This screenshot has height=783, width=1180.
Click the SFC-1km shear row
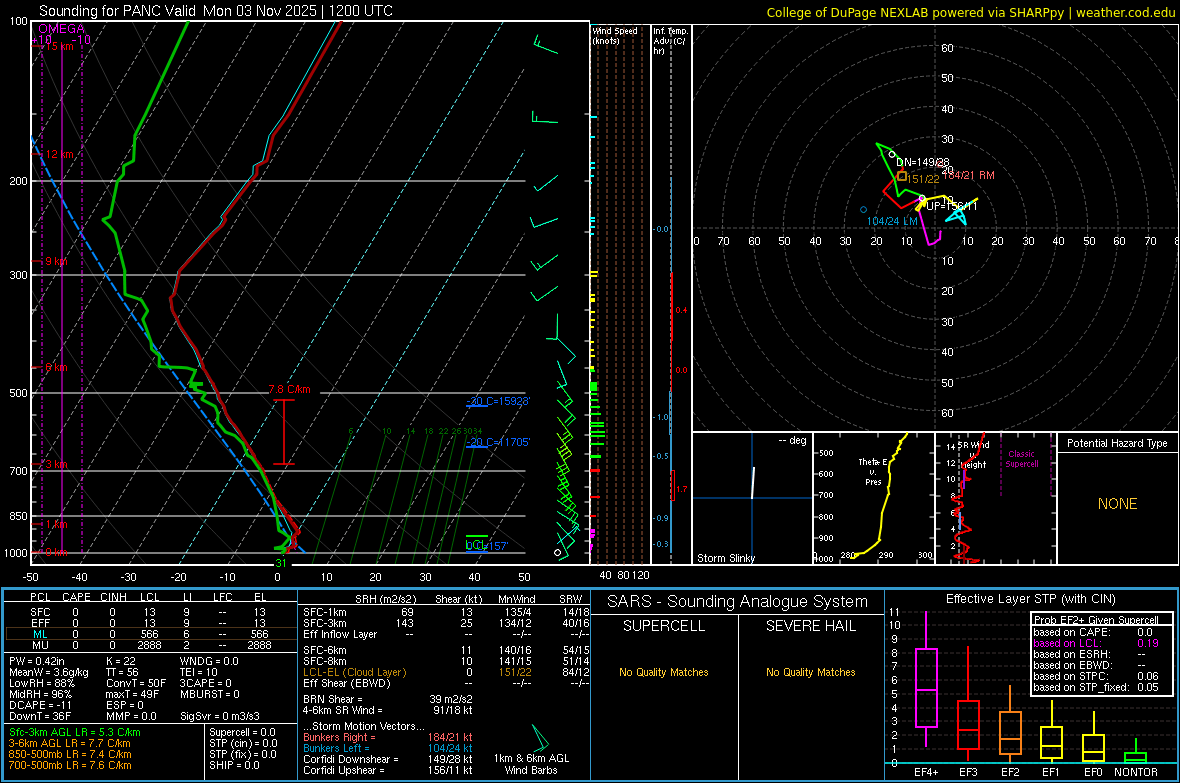coord(446,612)
